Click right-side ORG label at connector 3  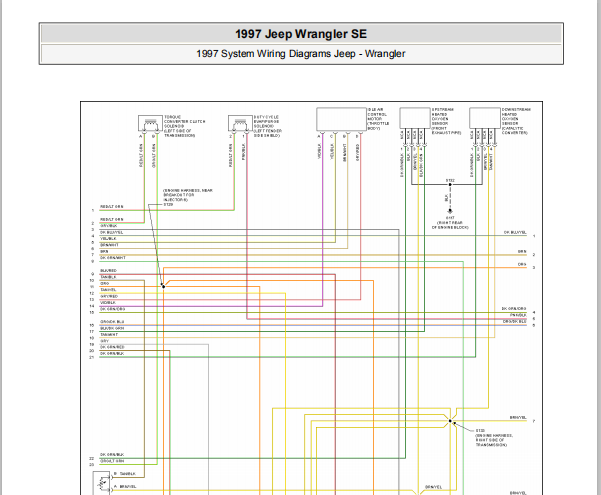522,265
